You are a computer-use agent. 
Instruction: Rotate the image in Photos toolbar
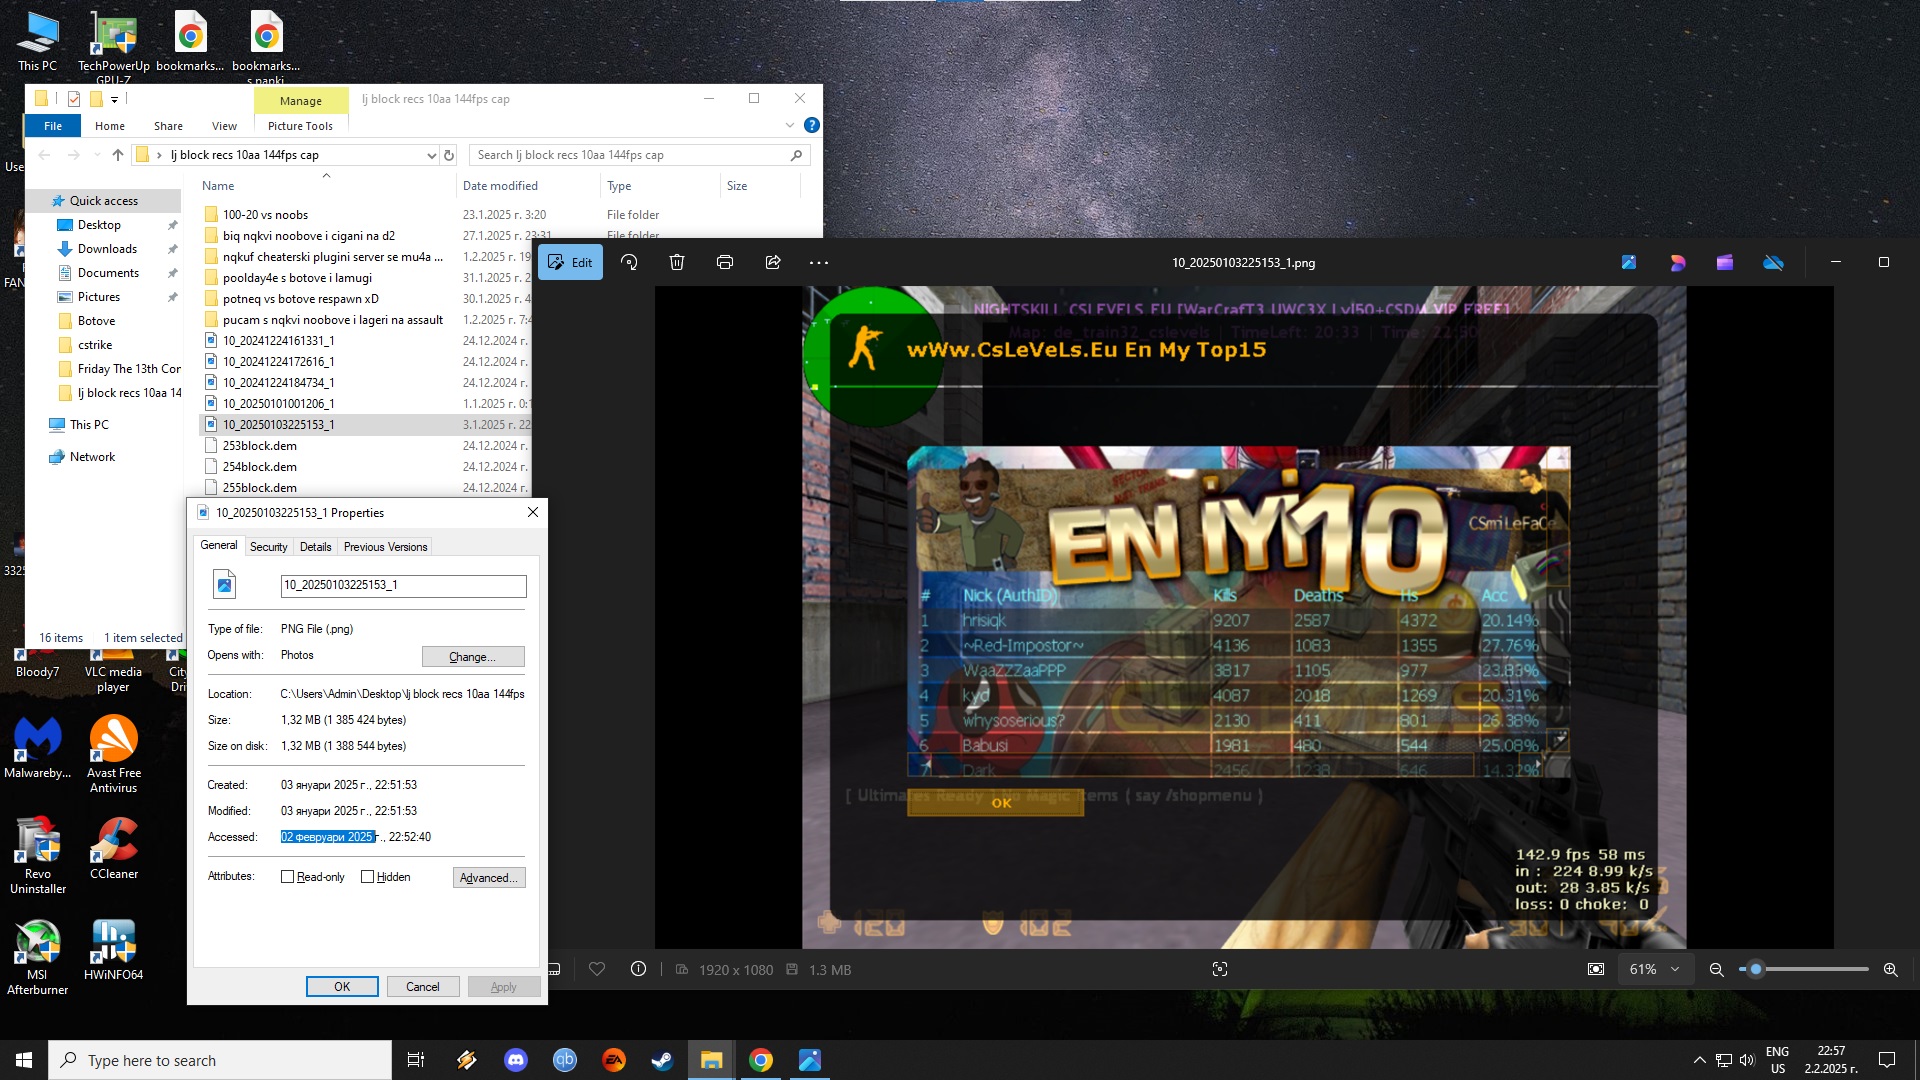[629, 262]
